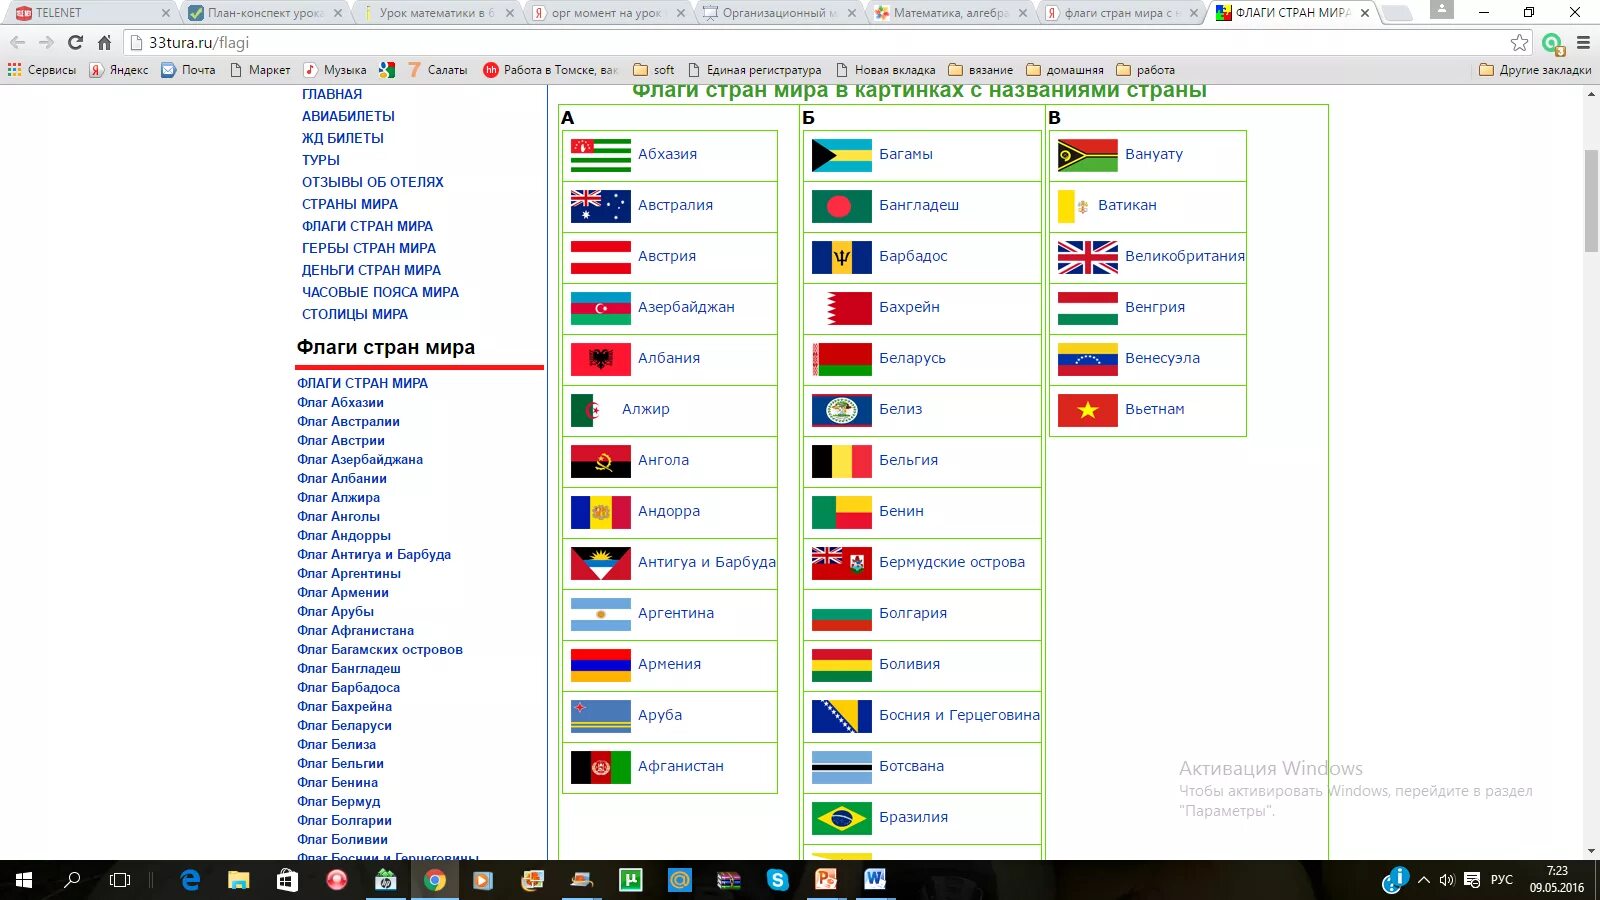Go to browser home page icon
Viewport: 1600px width, 900px height.
coord(104,43)
